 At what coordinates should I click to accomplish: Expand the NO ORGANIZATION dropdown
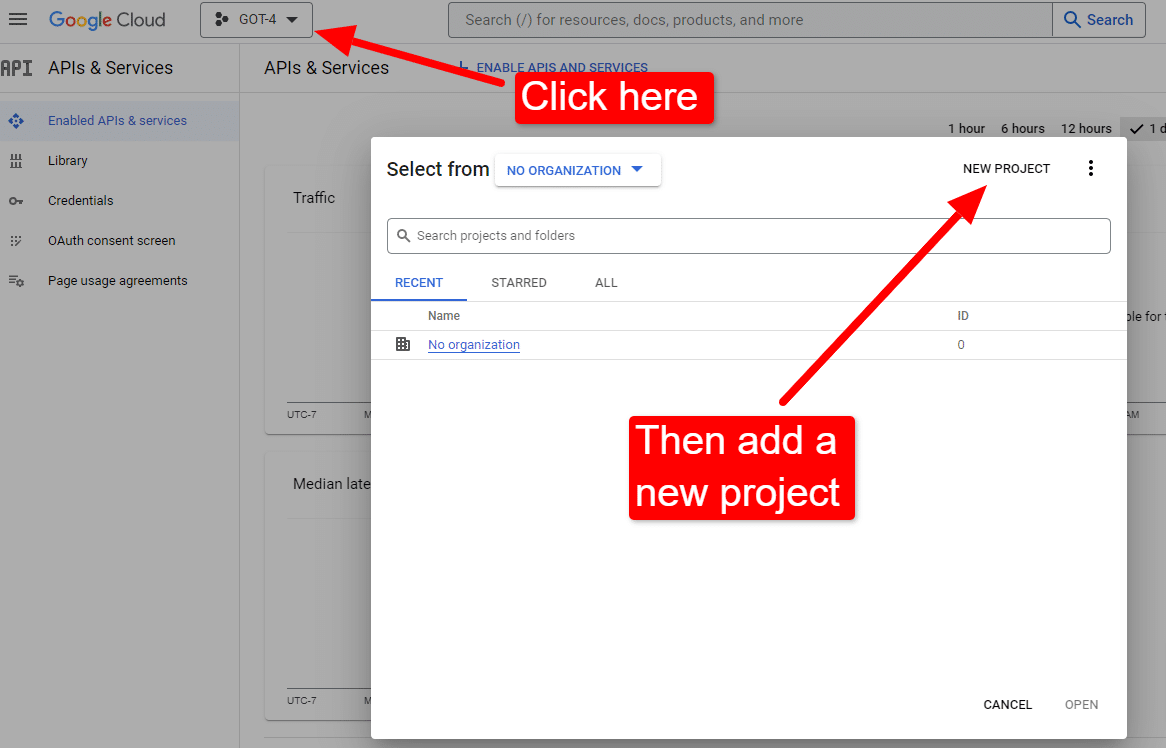coord(577,169)
